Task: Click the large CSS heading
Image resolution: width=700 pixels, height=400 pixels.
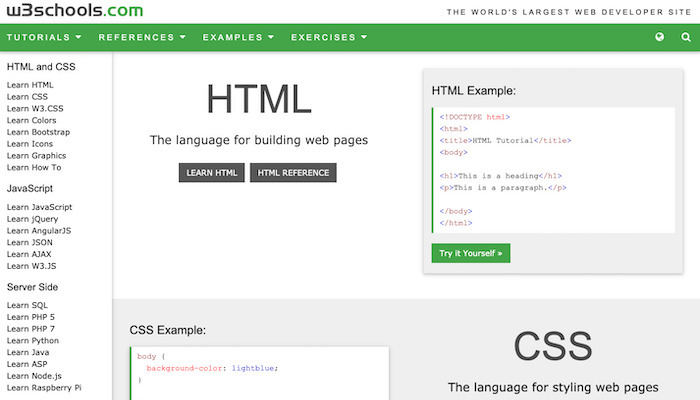Action: click(553, 346)
